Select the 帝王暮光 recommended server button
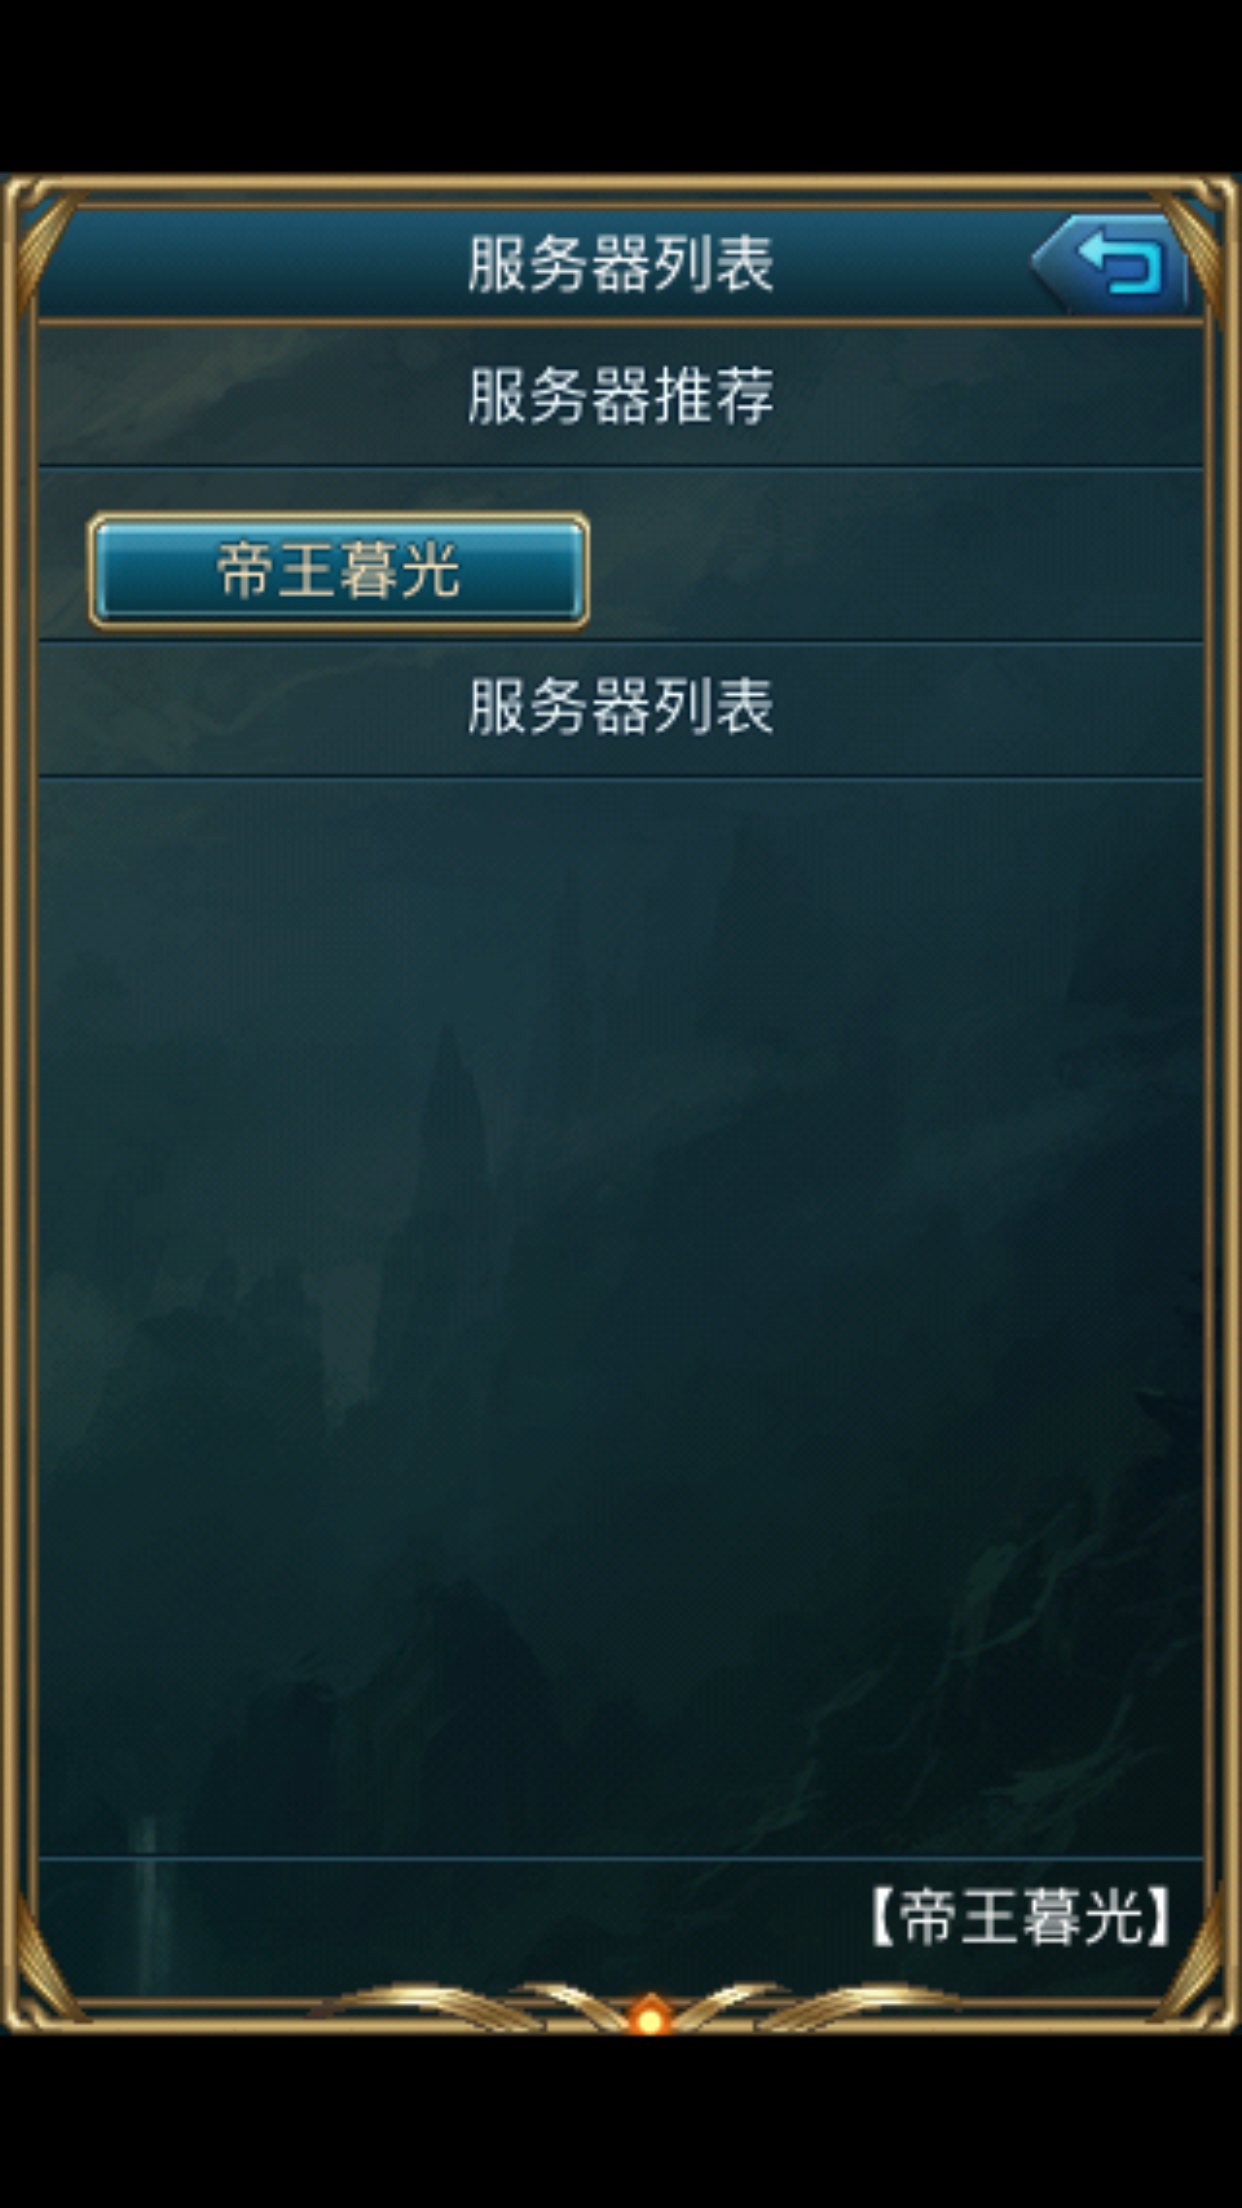The height and width of the screenshot is (2208, 1242). coord(339,571)
